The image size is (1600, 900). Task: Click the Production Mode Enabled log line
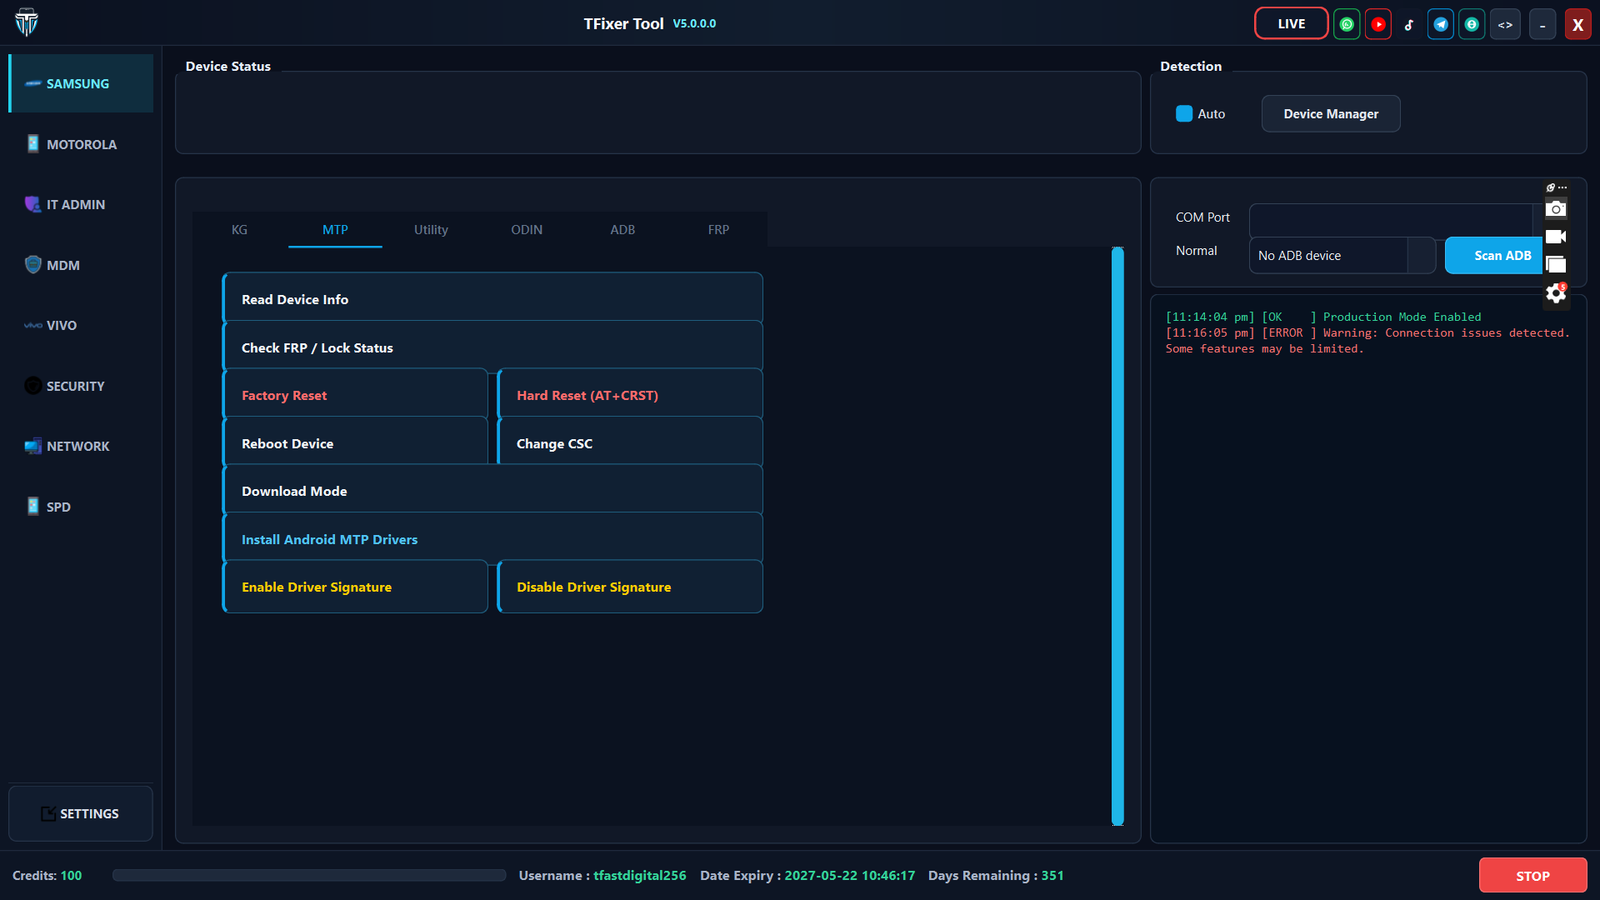1324,317
